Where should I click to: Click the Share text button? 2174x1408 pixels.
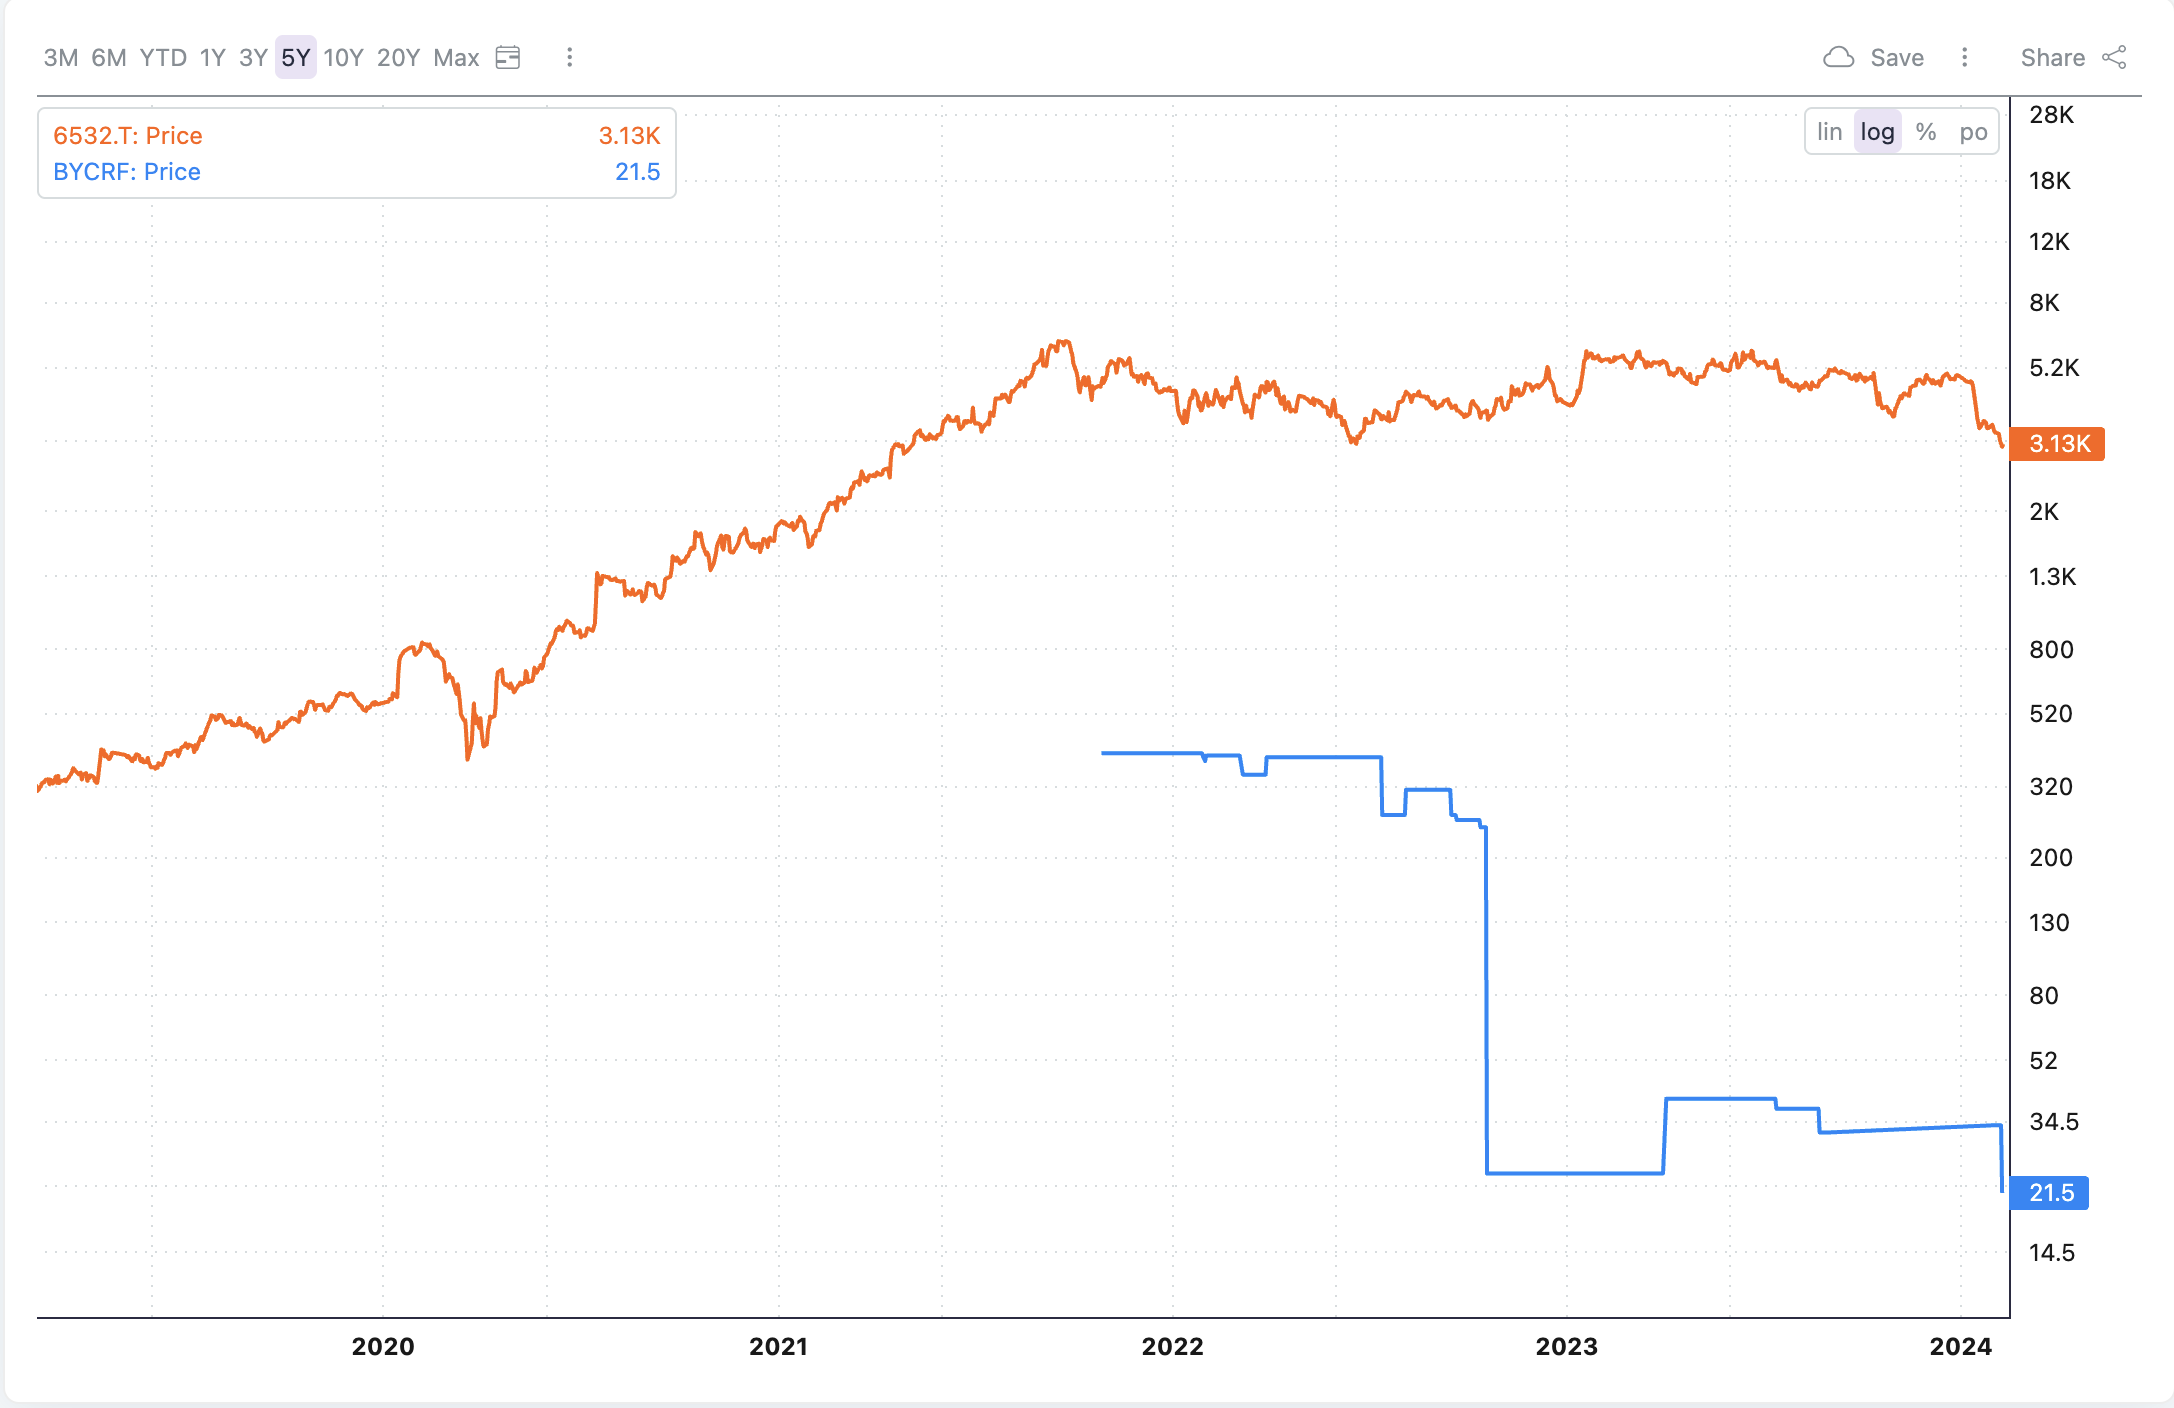click(2052, 58)
